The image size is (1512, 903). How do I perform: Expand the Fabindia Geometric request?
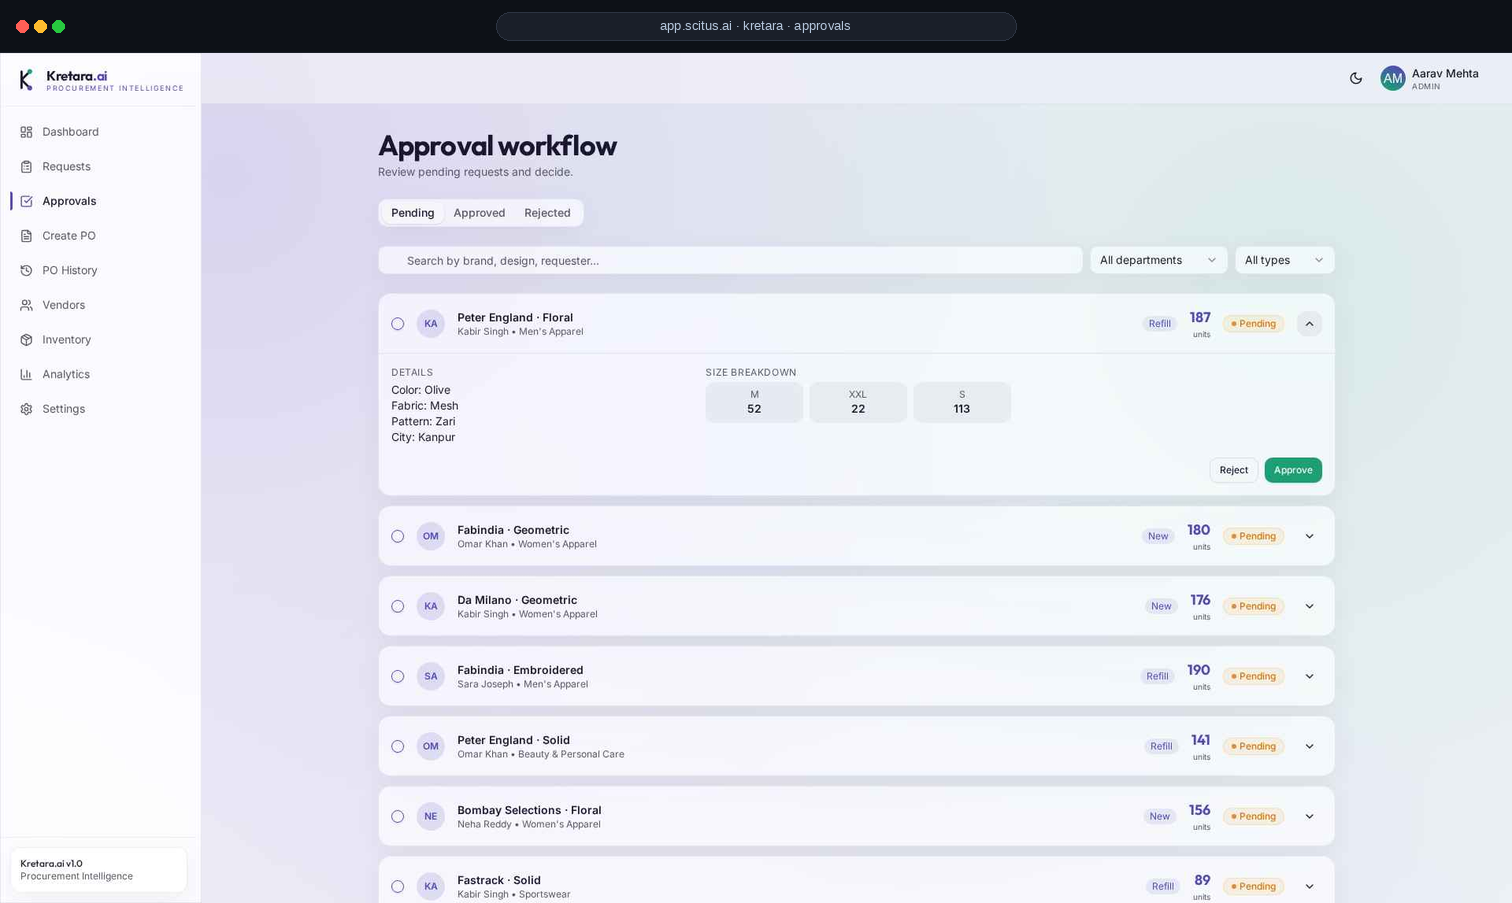1309,536
